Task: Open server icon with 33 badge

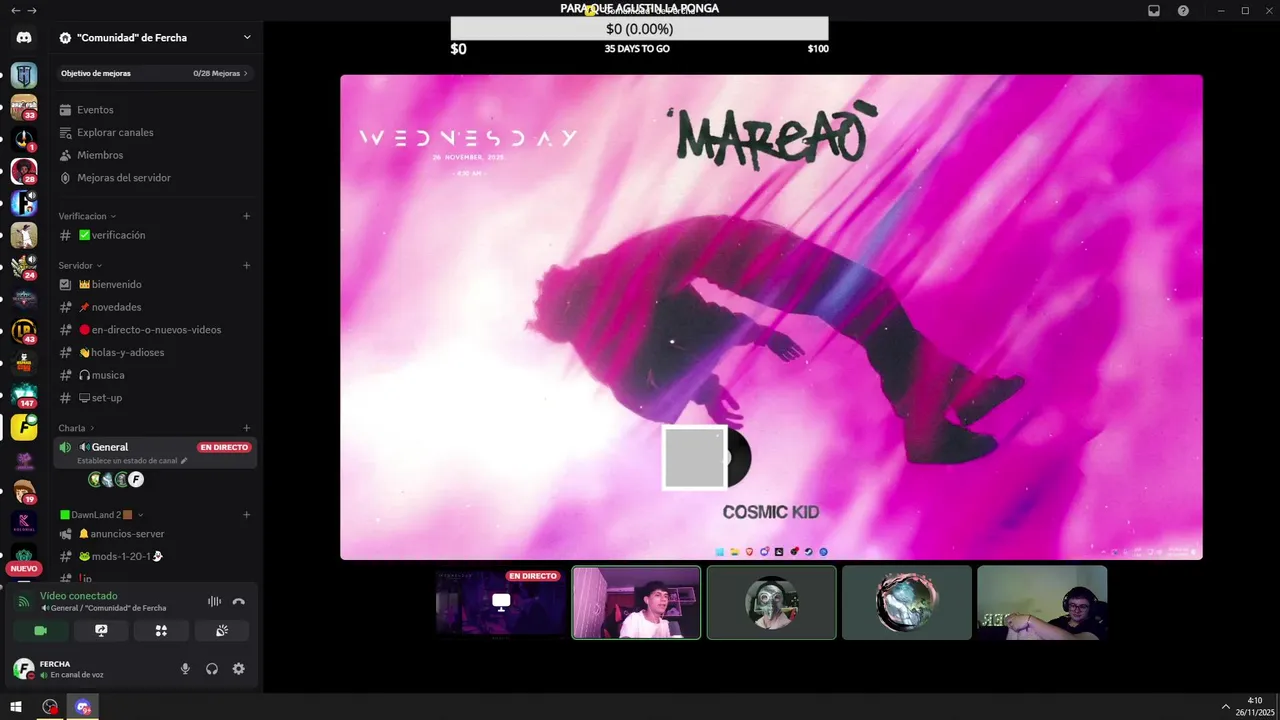Action: [x=24, y=107]
